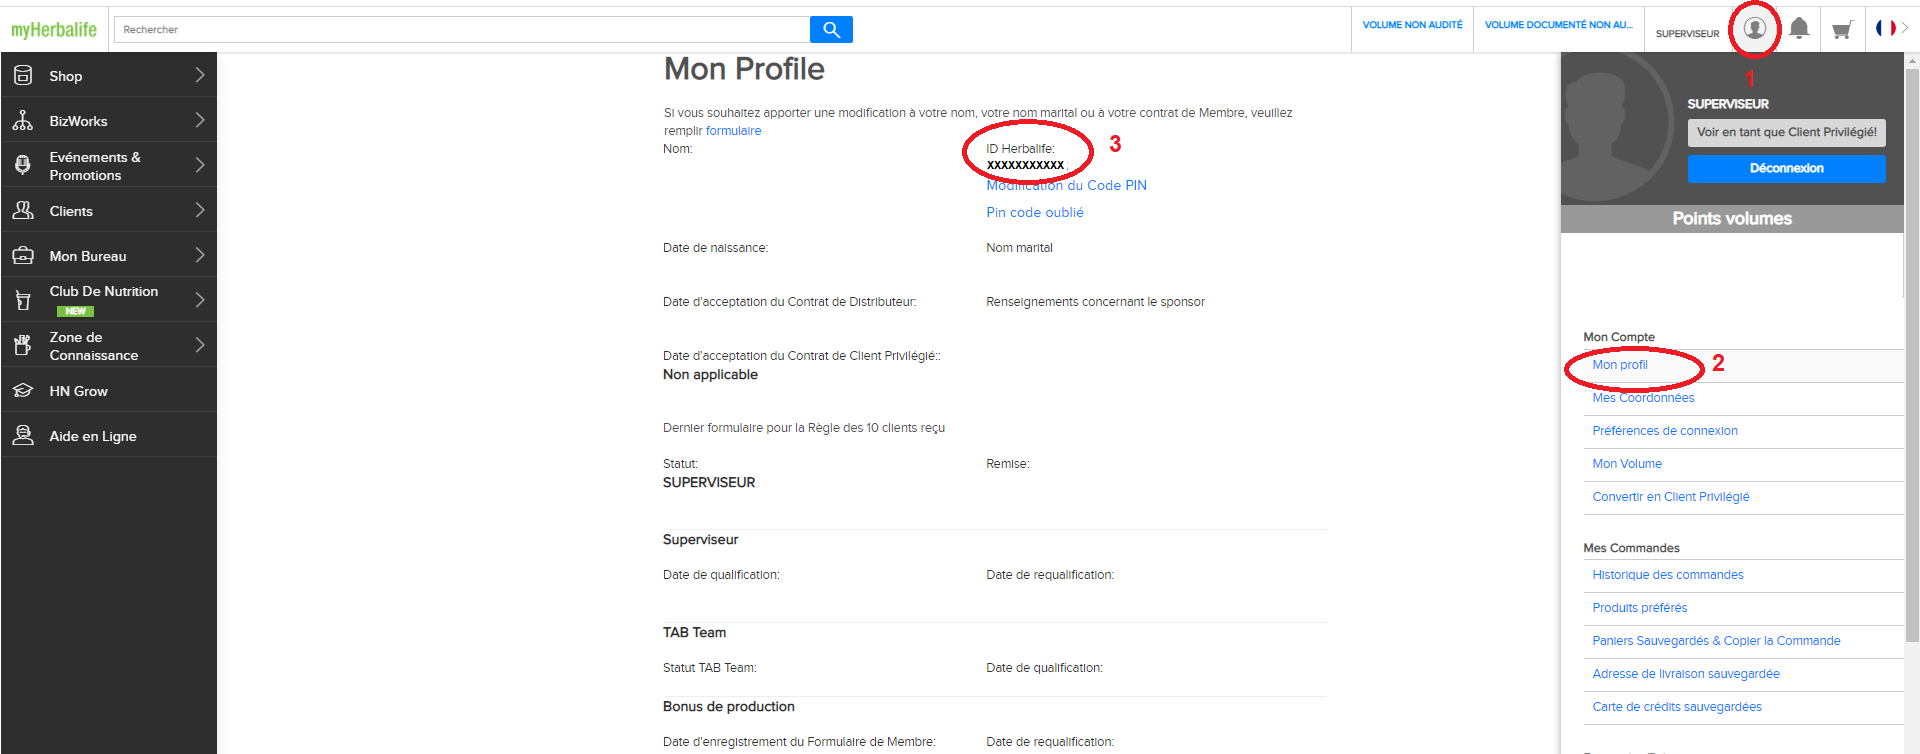Click the myHerbalife logo
The image size is (1920, 754).
[54, 30]
